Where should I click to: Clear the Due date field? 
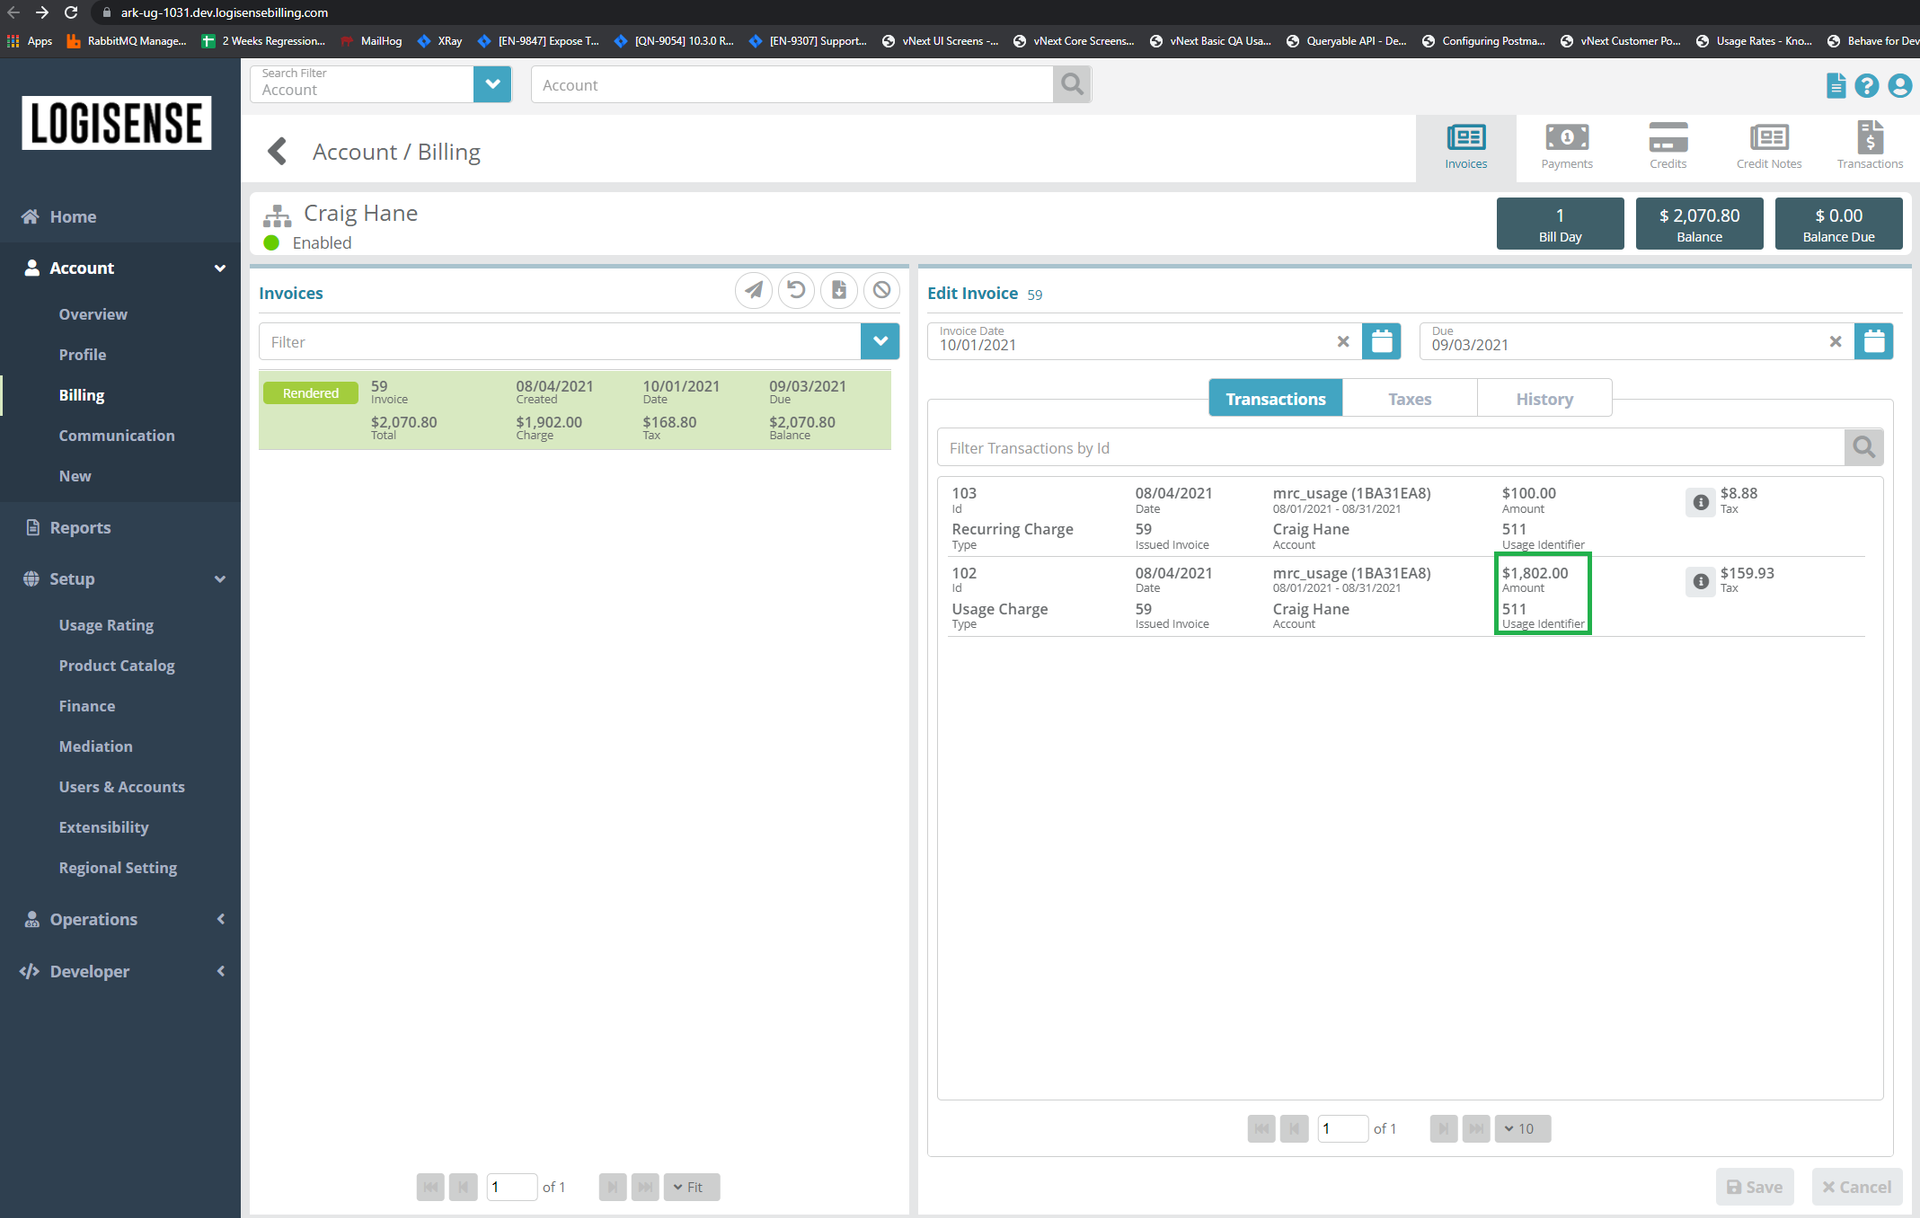coord(1835,342)
